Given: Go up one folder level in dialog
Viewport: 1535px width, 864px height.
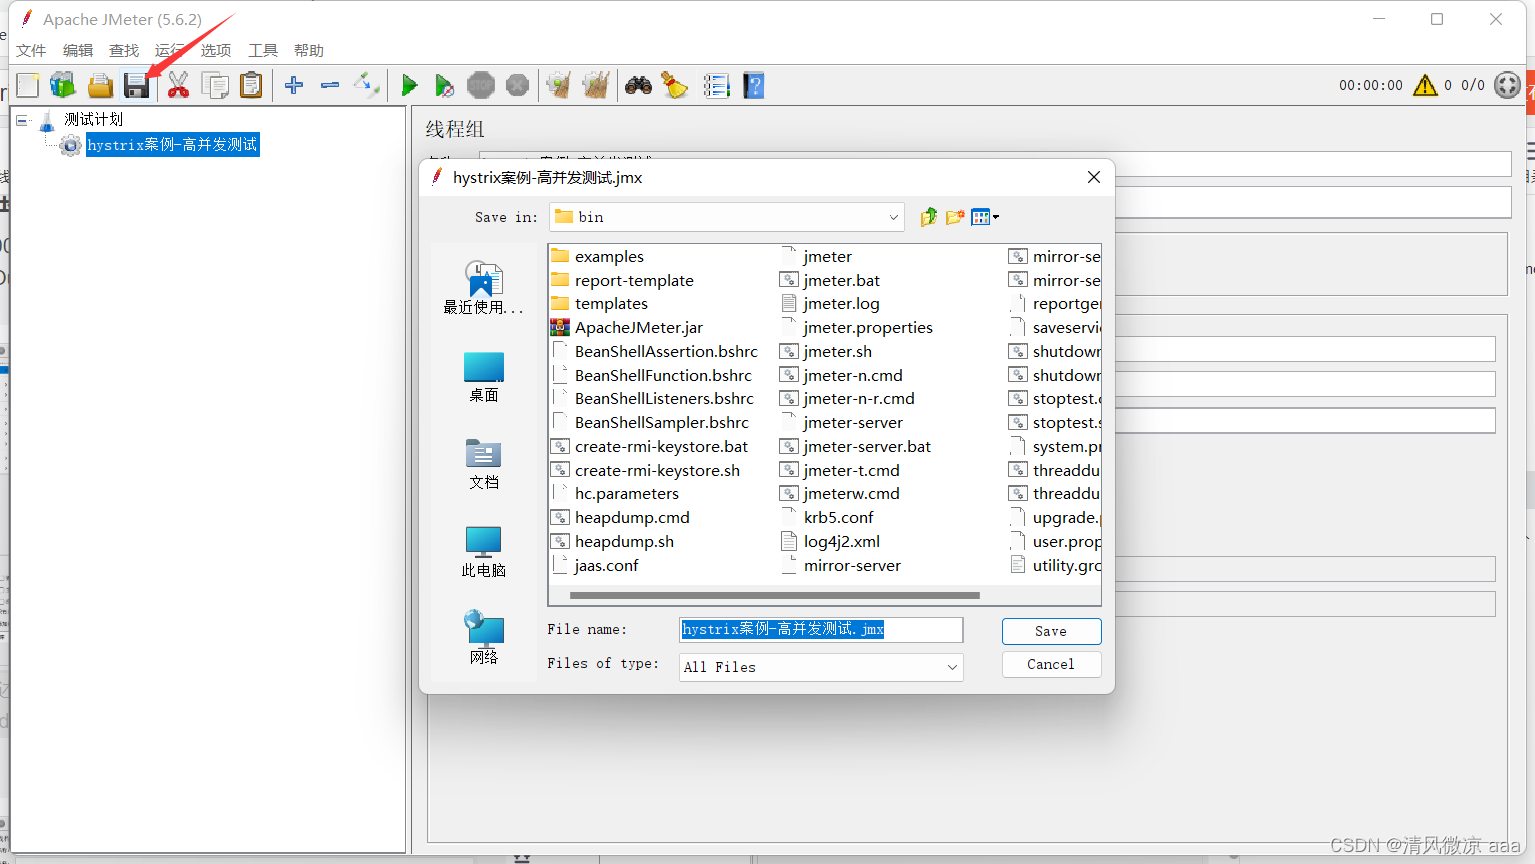Looking at the screenshot, I should coord(929,217).
